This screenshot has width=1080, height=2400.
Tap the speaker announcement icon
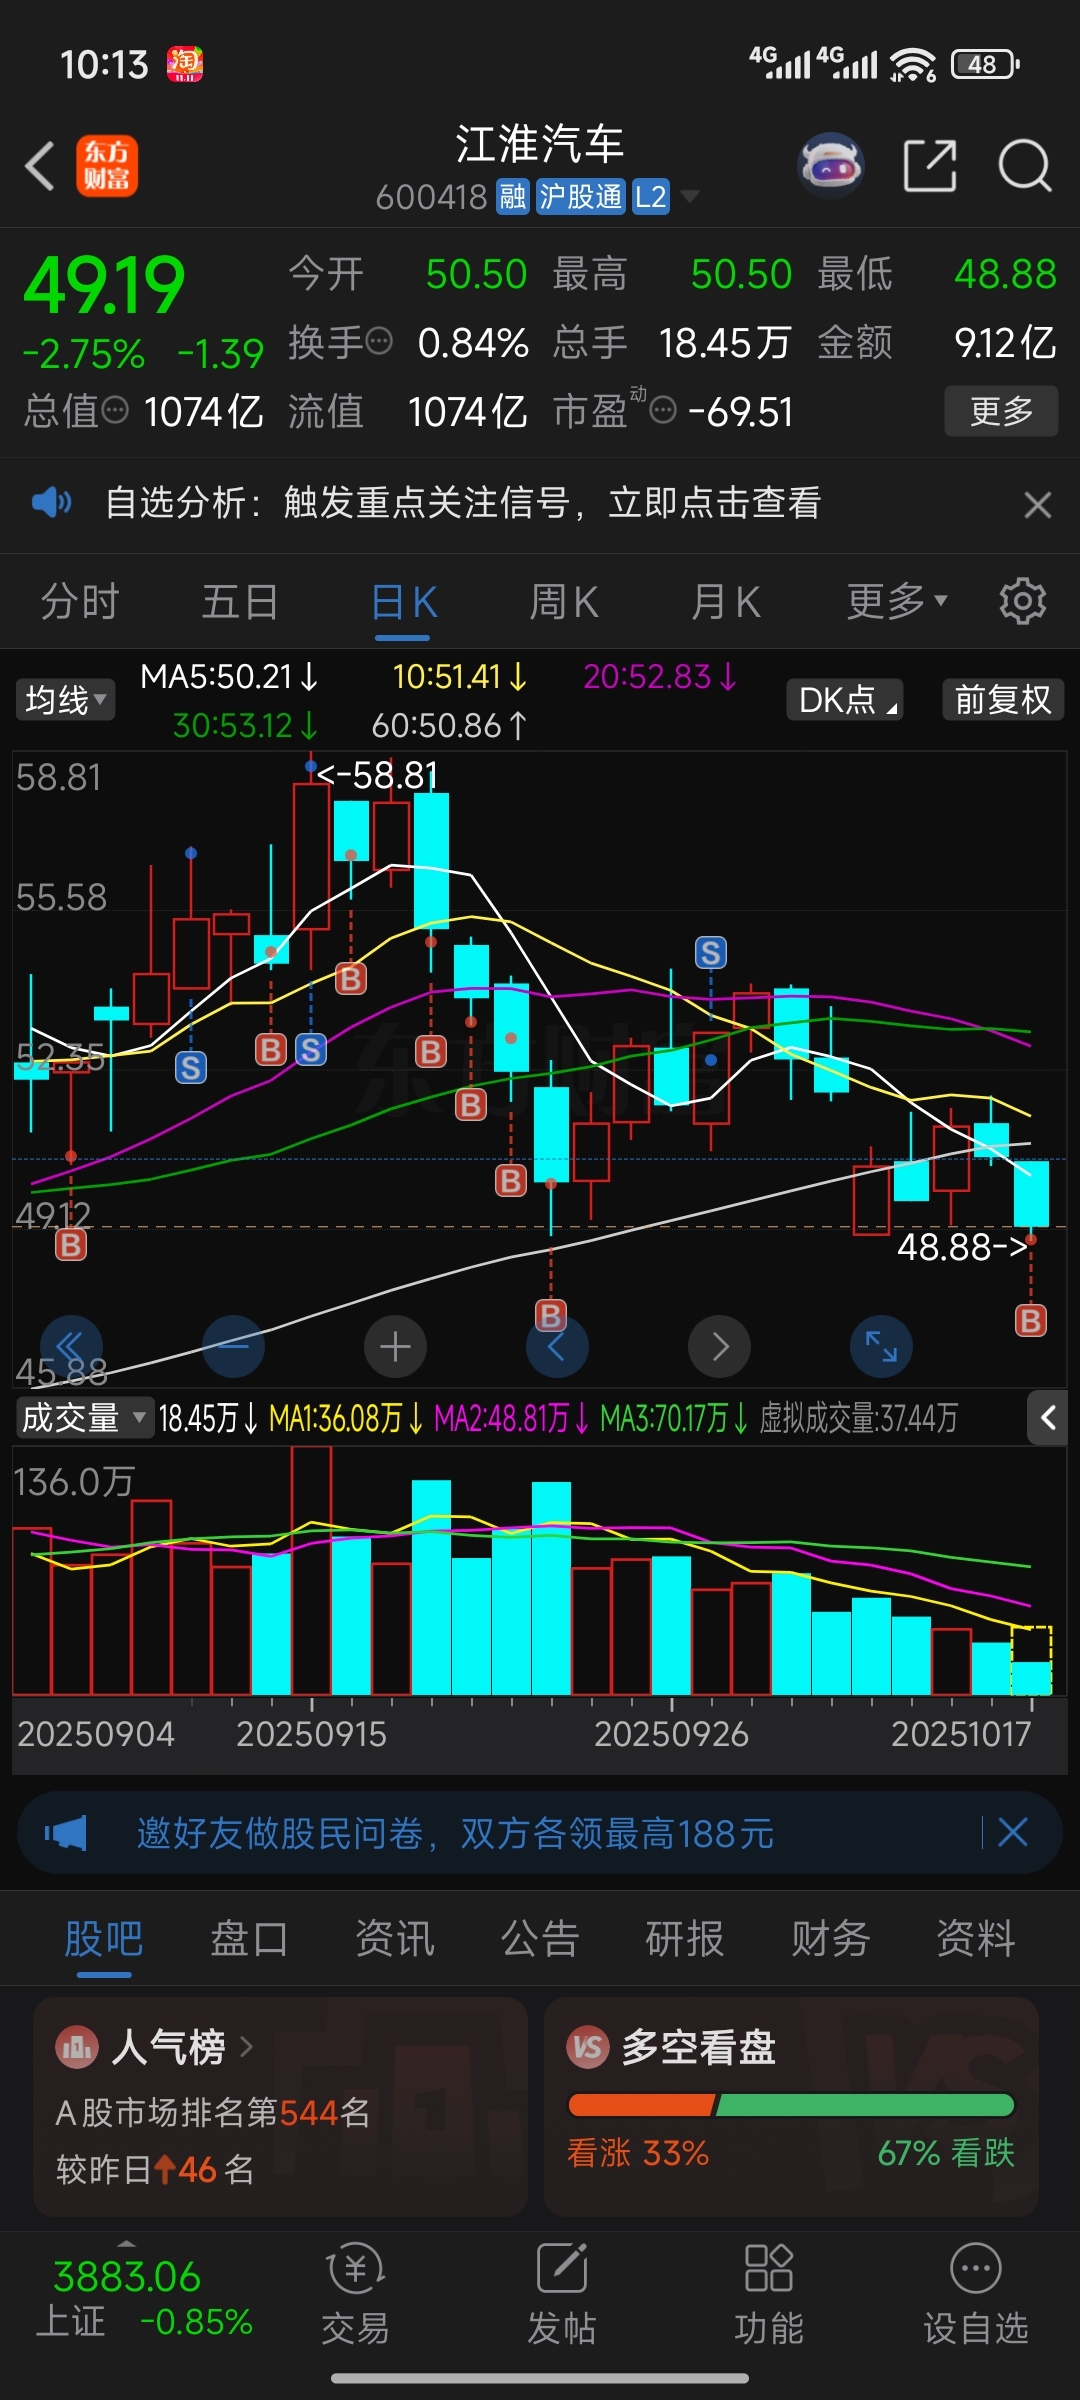coord(51,502)
